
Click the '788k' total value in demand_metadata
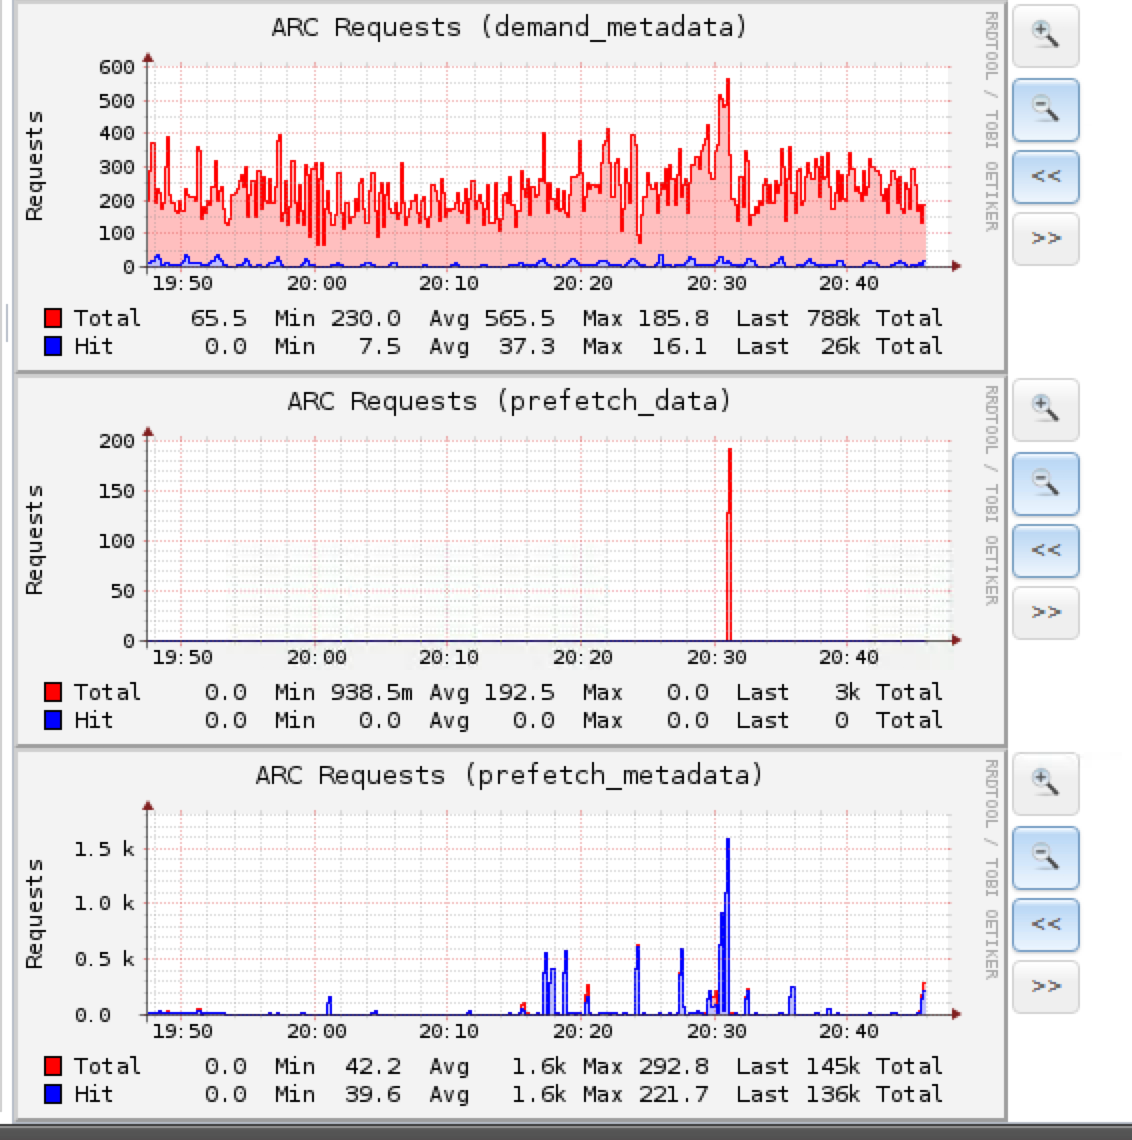tap(833, 318)
